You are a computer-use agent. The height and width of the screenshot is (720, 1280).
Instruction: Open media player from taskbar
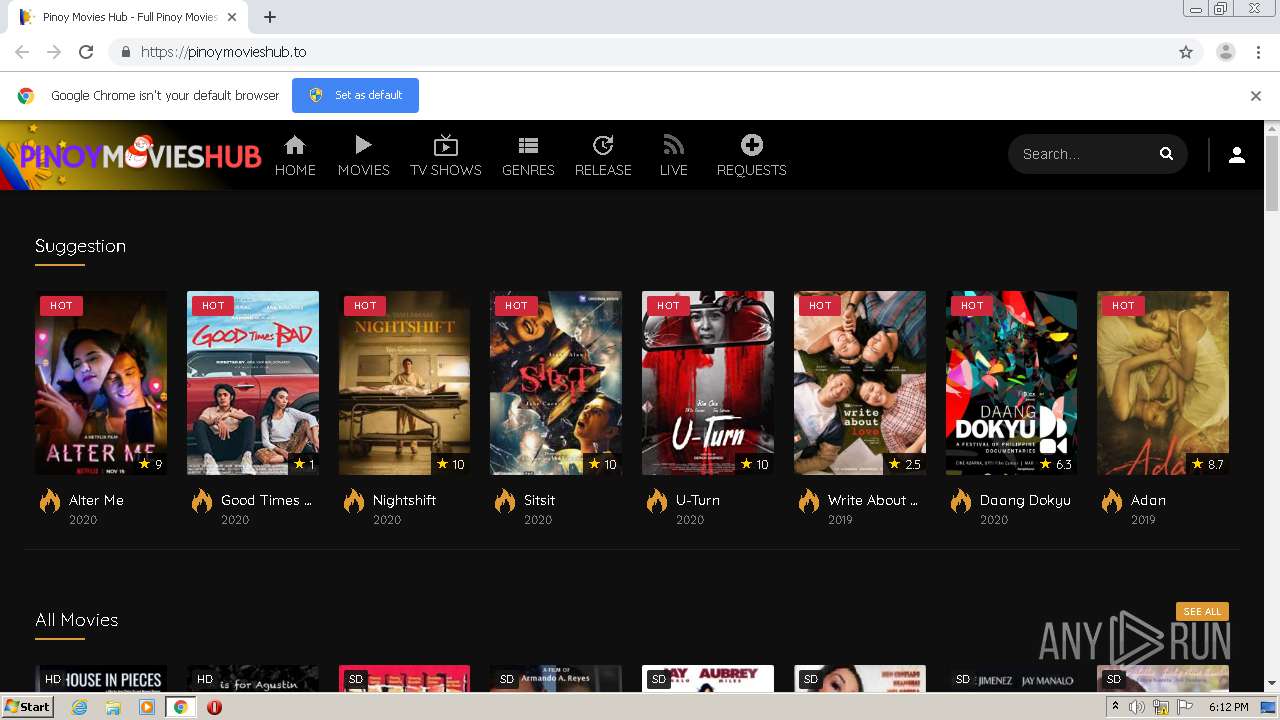tap(147, 707)
